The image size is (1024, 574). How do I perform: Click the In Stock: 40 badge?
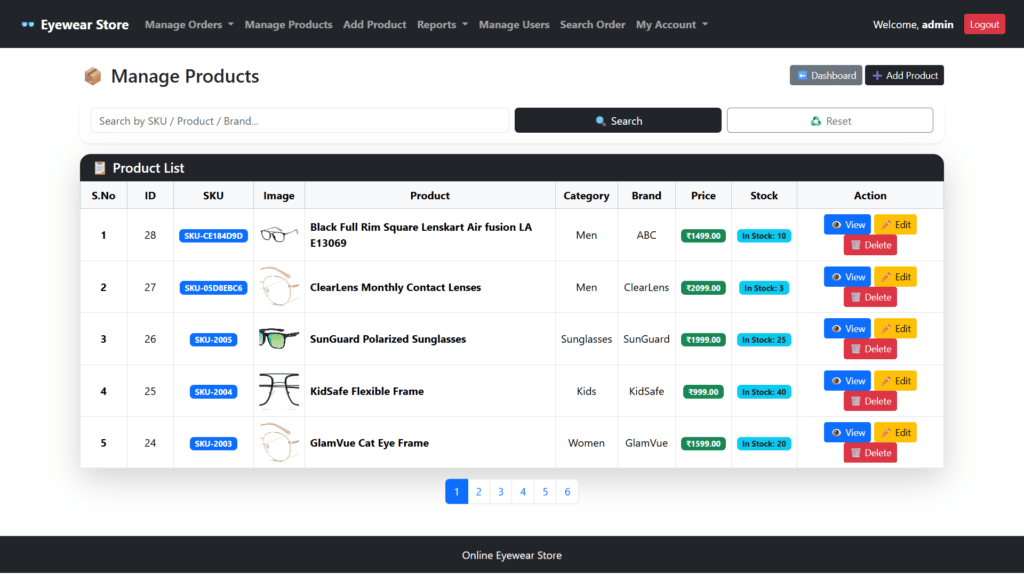[764, 392]
